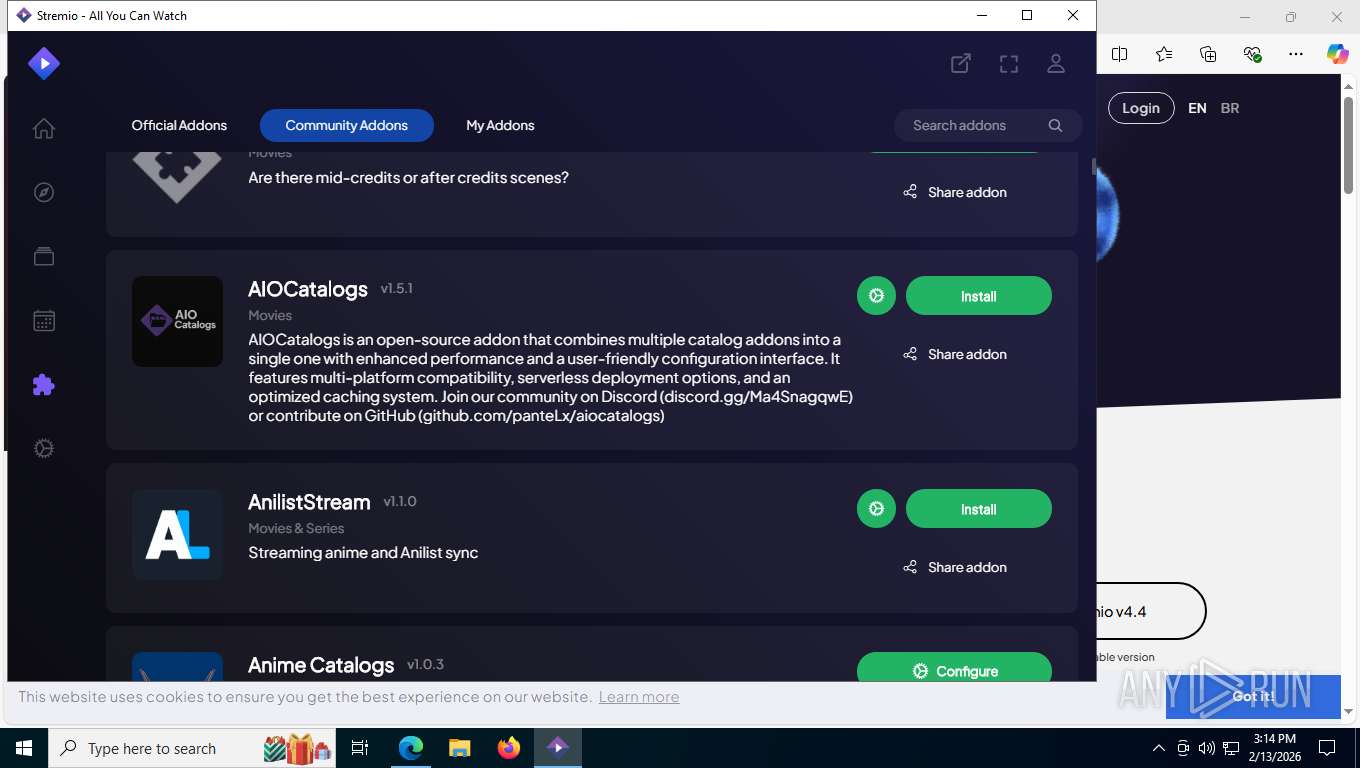Open Learn more cookie link
Image resolution: width=1360 pixels, height=768 pixels.
(x=639, y=697)
